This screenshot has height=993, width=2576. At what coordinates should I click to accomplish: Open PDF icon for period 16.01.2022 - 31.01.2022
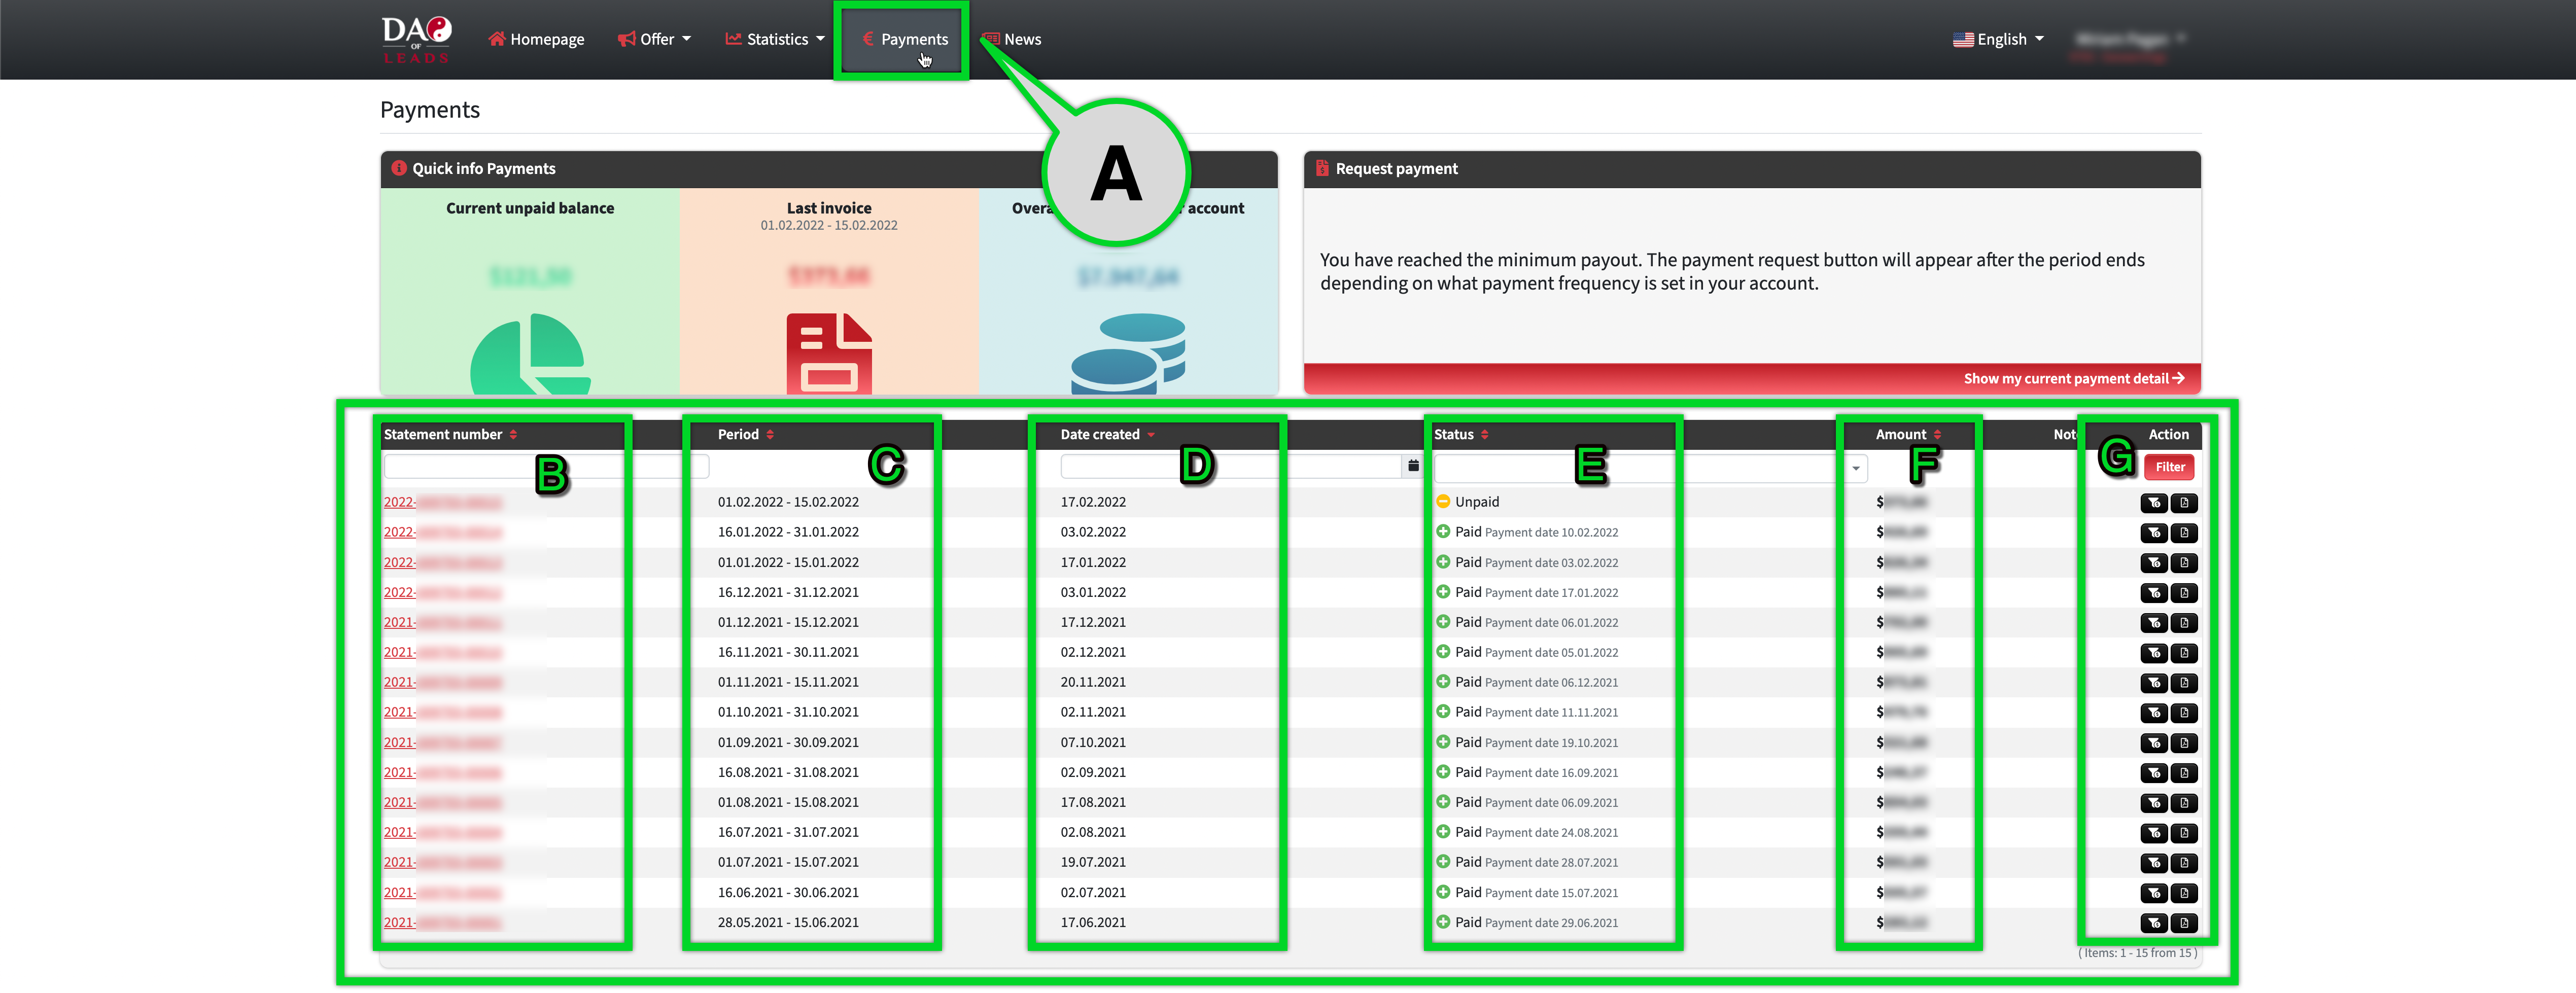coord(2184,533)
